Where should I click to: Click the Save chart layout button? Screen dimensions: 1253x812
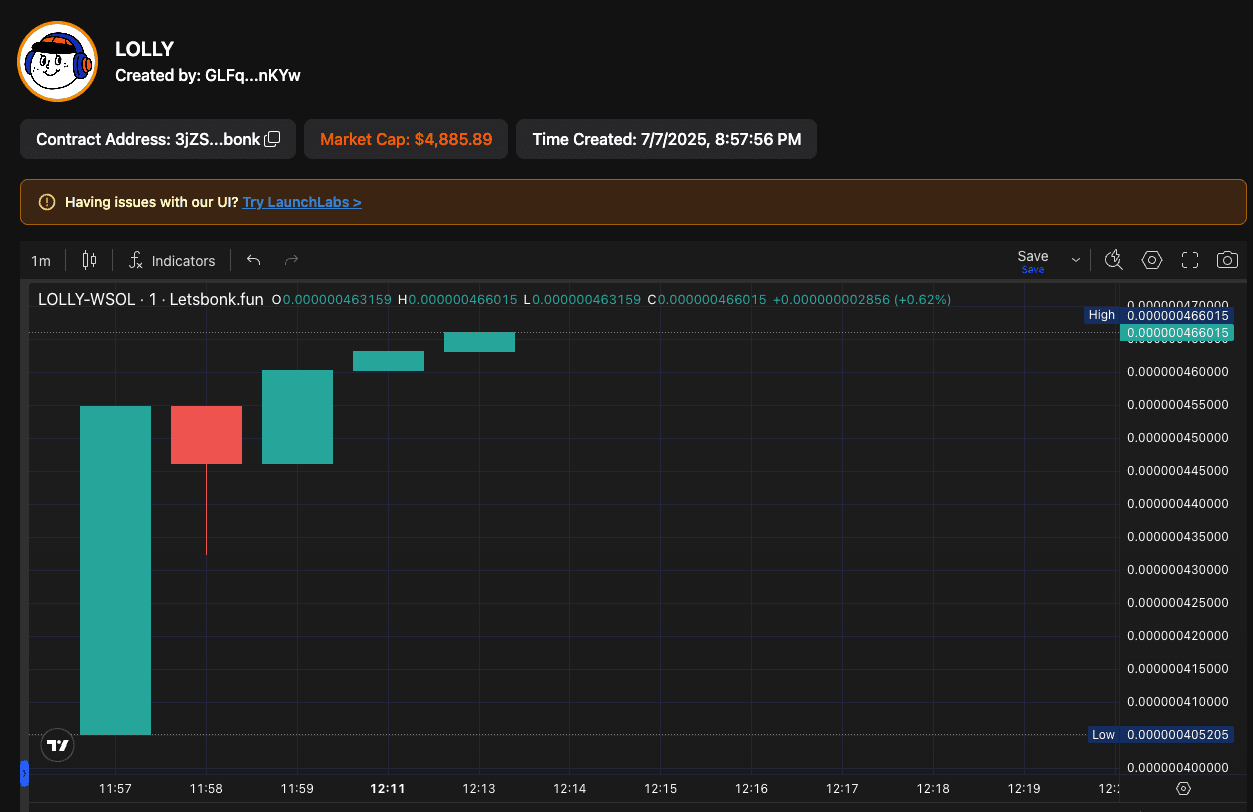pyautogui.click(x=1033, y=260)
